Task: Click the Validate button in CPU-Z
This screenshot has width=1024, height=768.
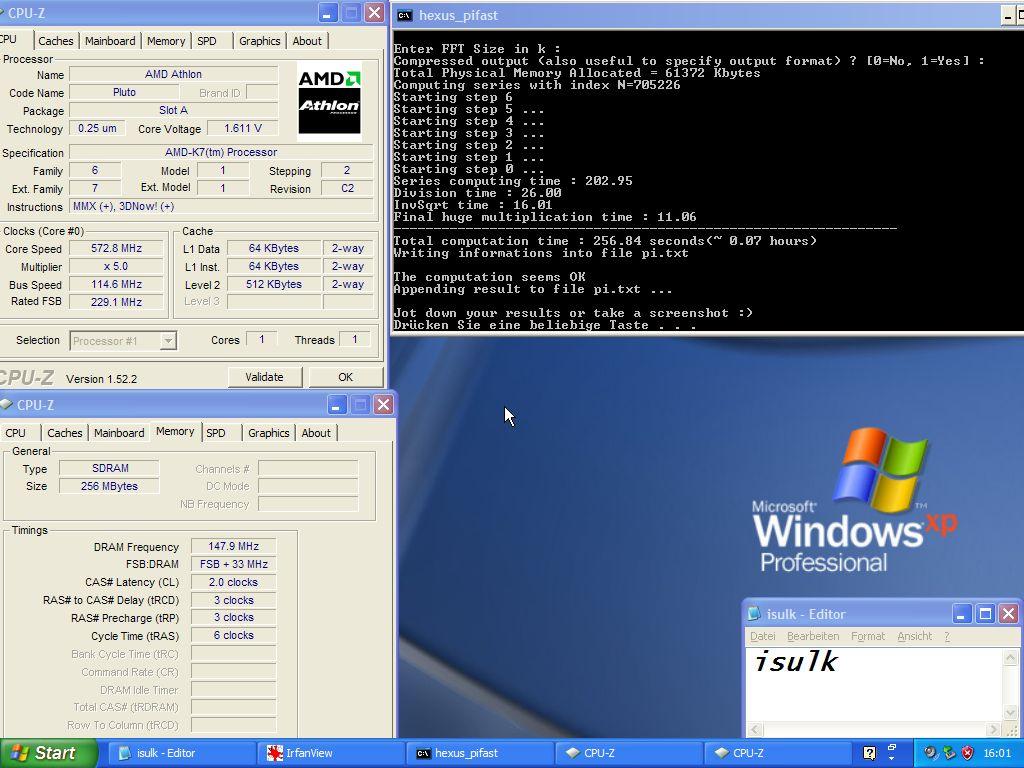Action: (264, 377)
